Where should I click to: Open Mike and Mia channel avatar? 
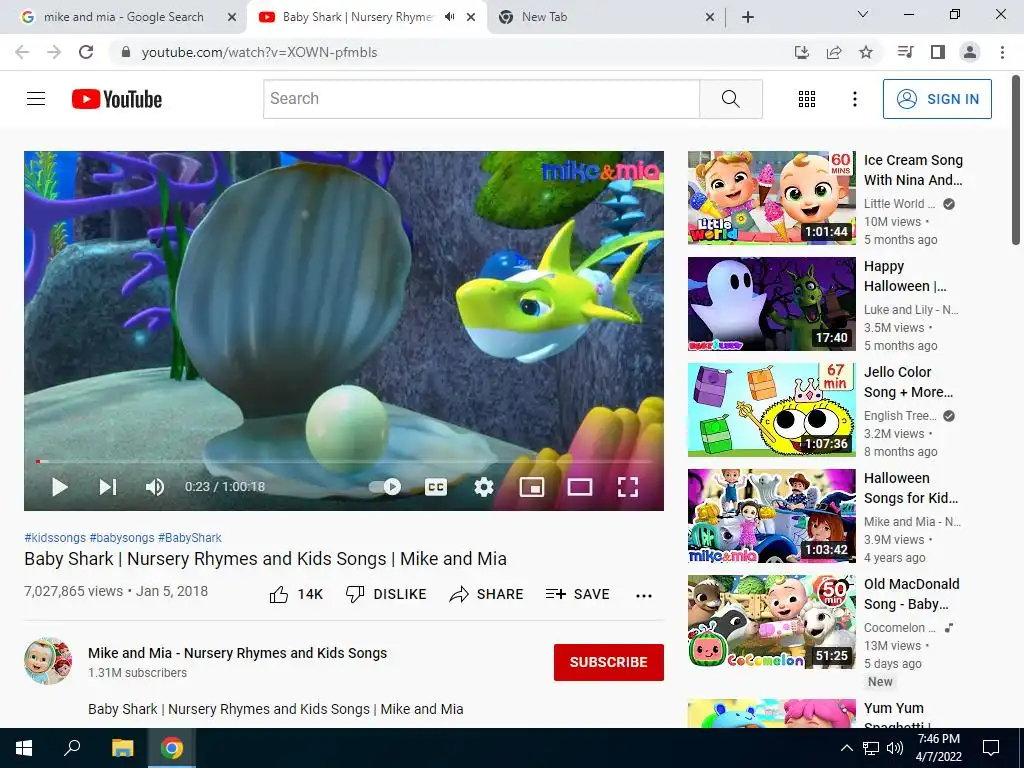pos(48,661)
